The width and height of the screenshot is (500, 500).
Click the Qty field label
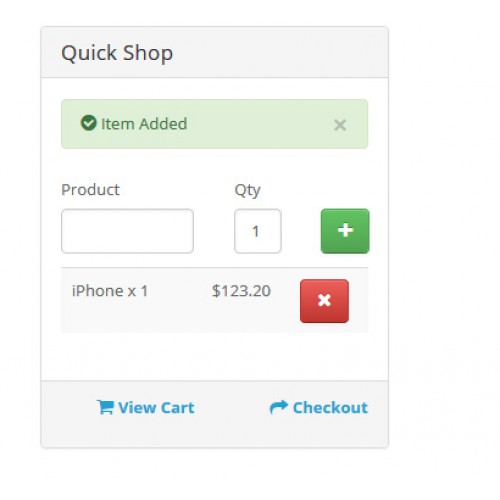click(x=247, y=190)
